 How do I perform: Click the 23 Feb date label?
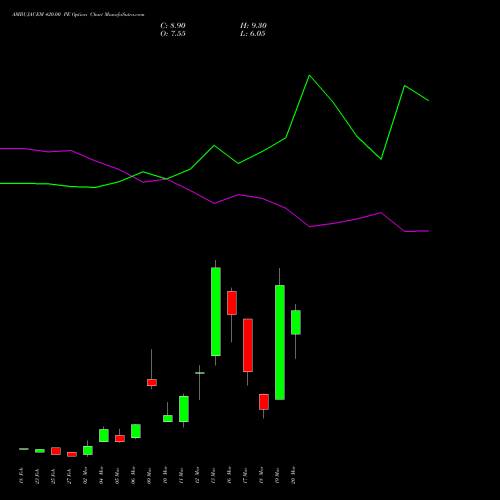click(x=37, y=476)
